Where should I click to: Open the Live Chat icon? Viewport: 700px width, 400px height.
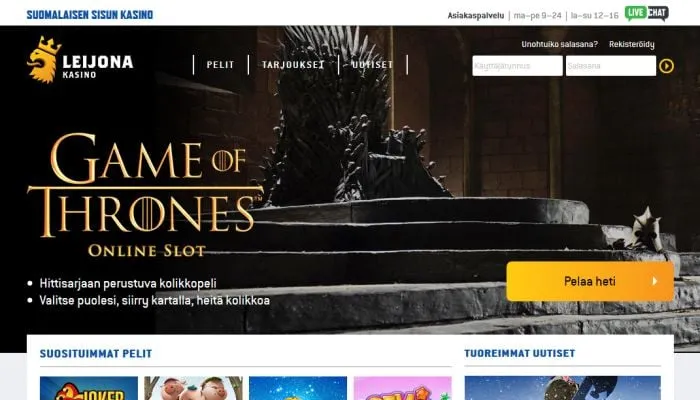click(x=646, y=13)
